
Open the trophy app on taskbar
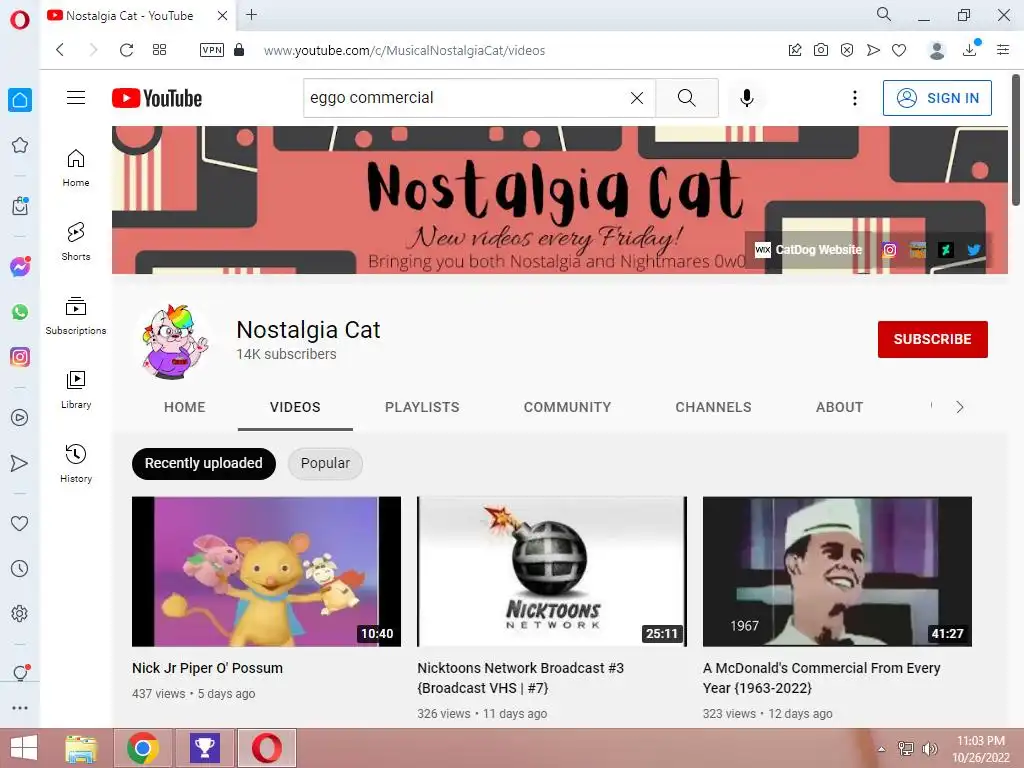204,748
